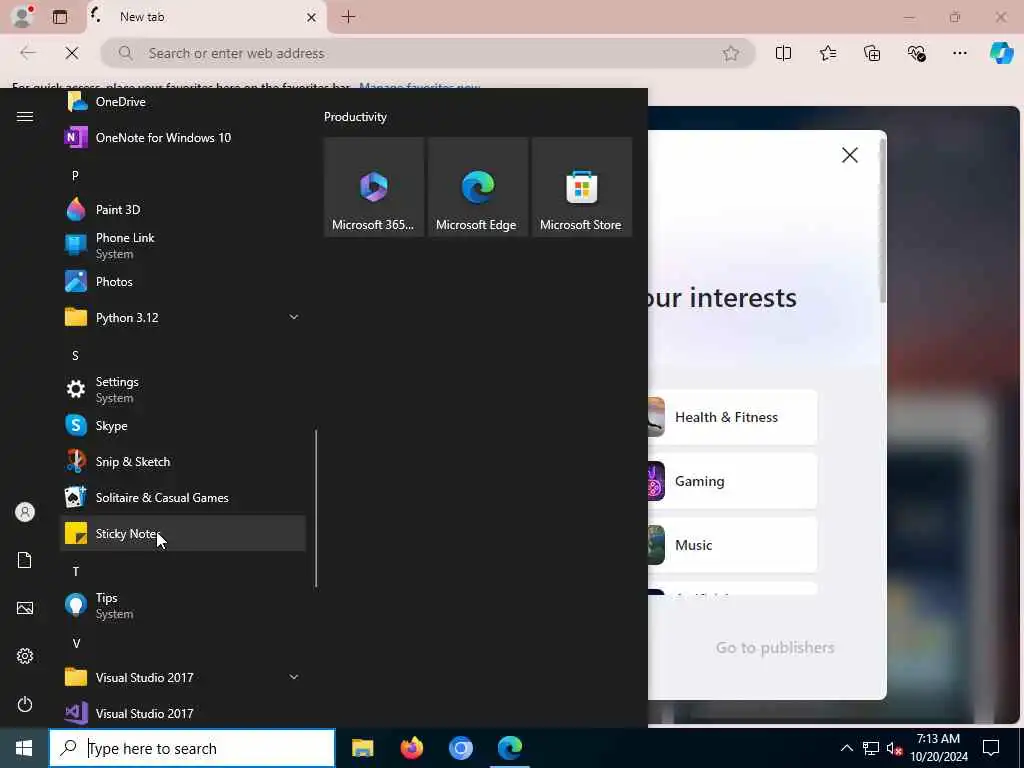Launch Chrome from the taskbar
Viewport: 1024px width, 768px height.
click(460, 748)
